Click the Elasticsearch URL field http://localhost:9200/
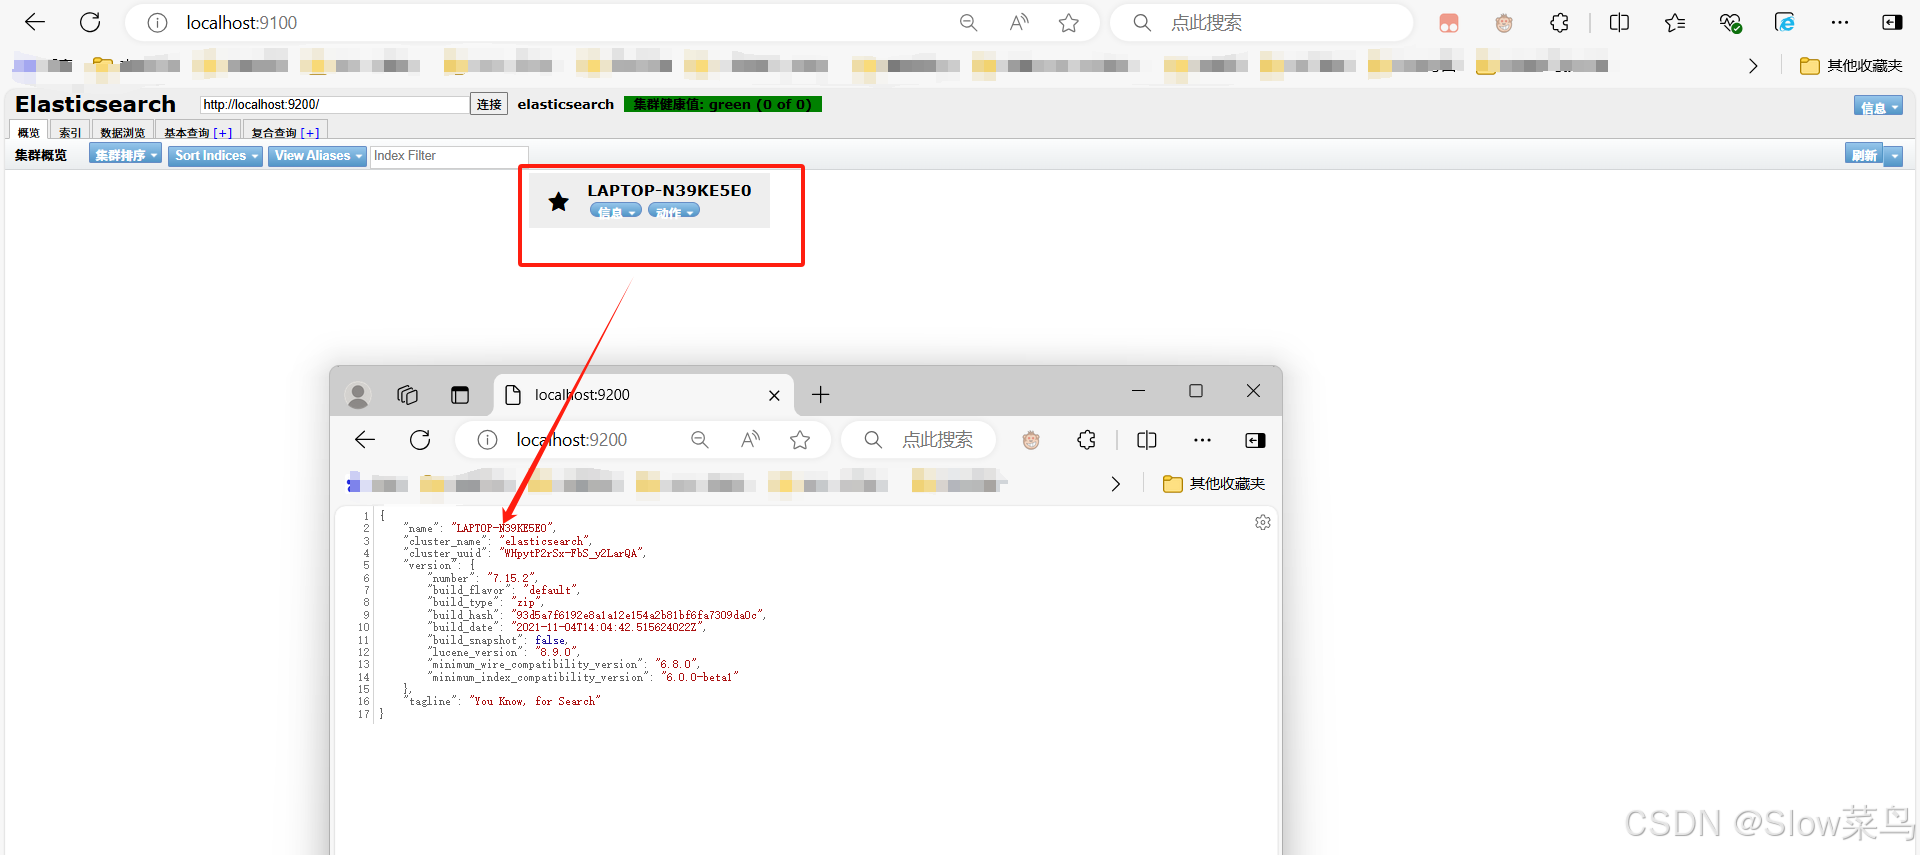Viewport: 1920px width, 855px height. pos(334,104)
